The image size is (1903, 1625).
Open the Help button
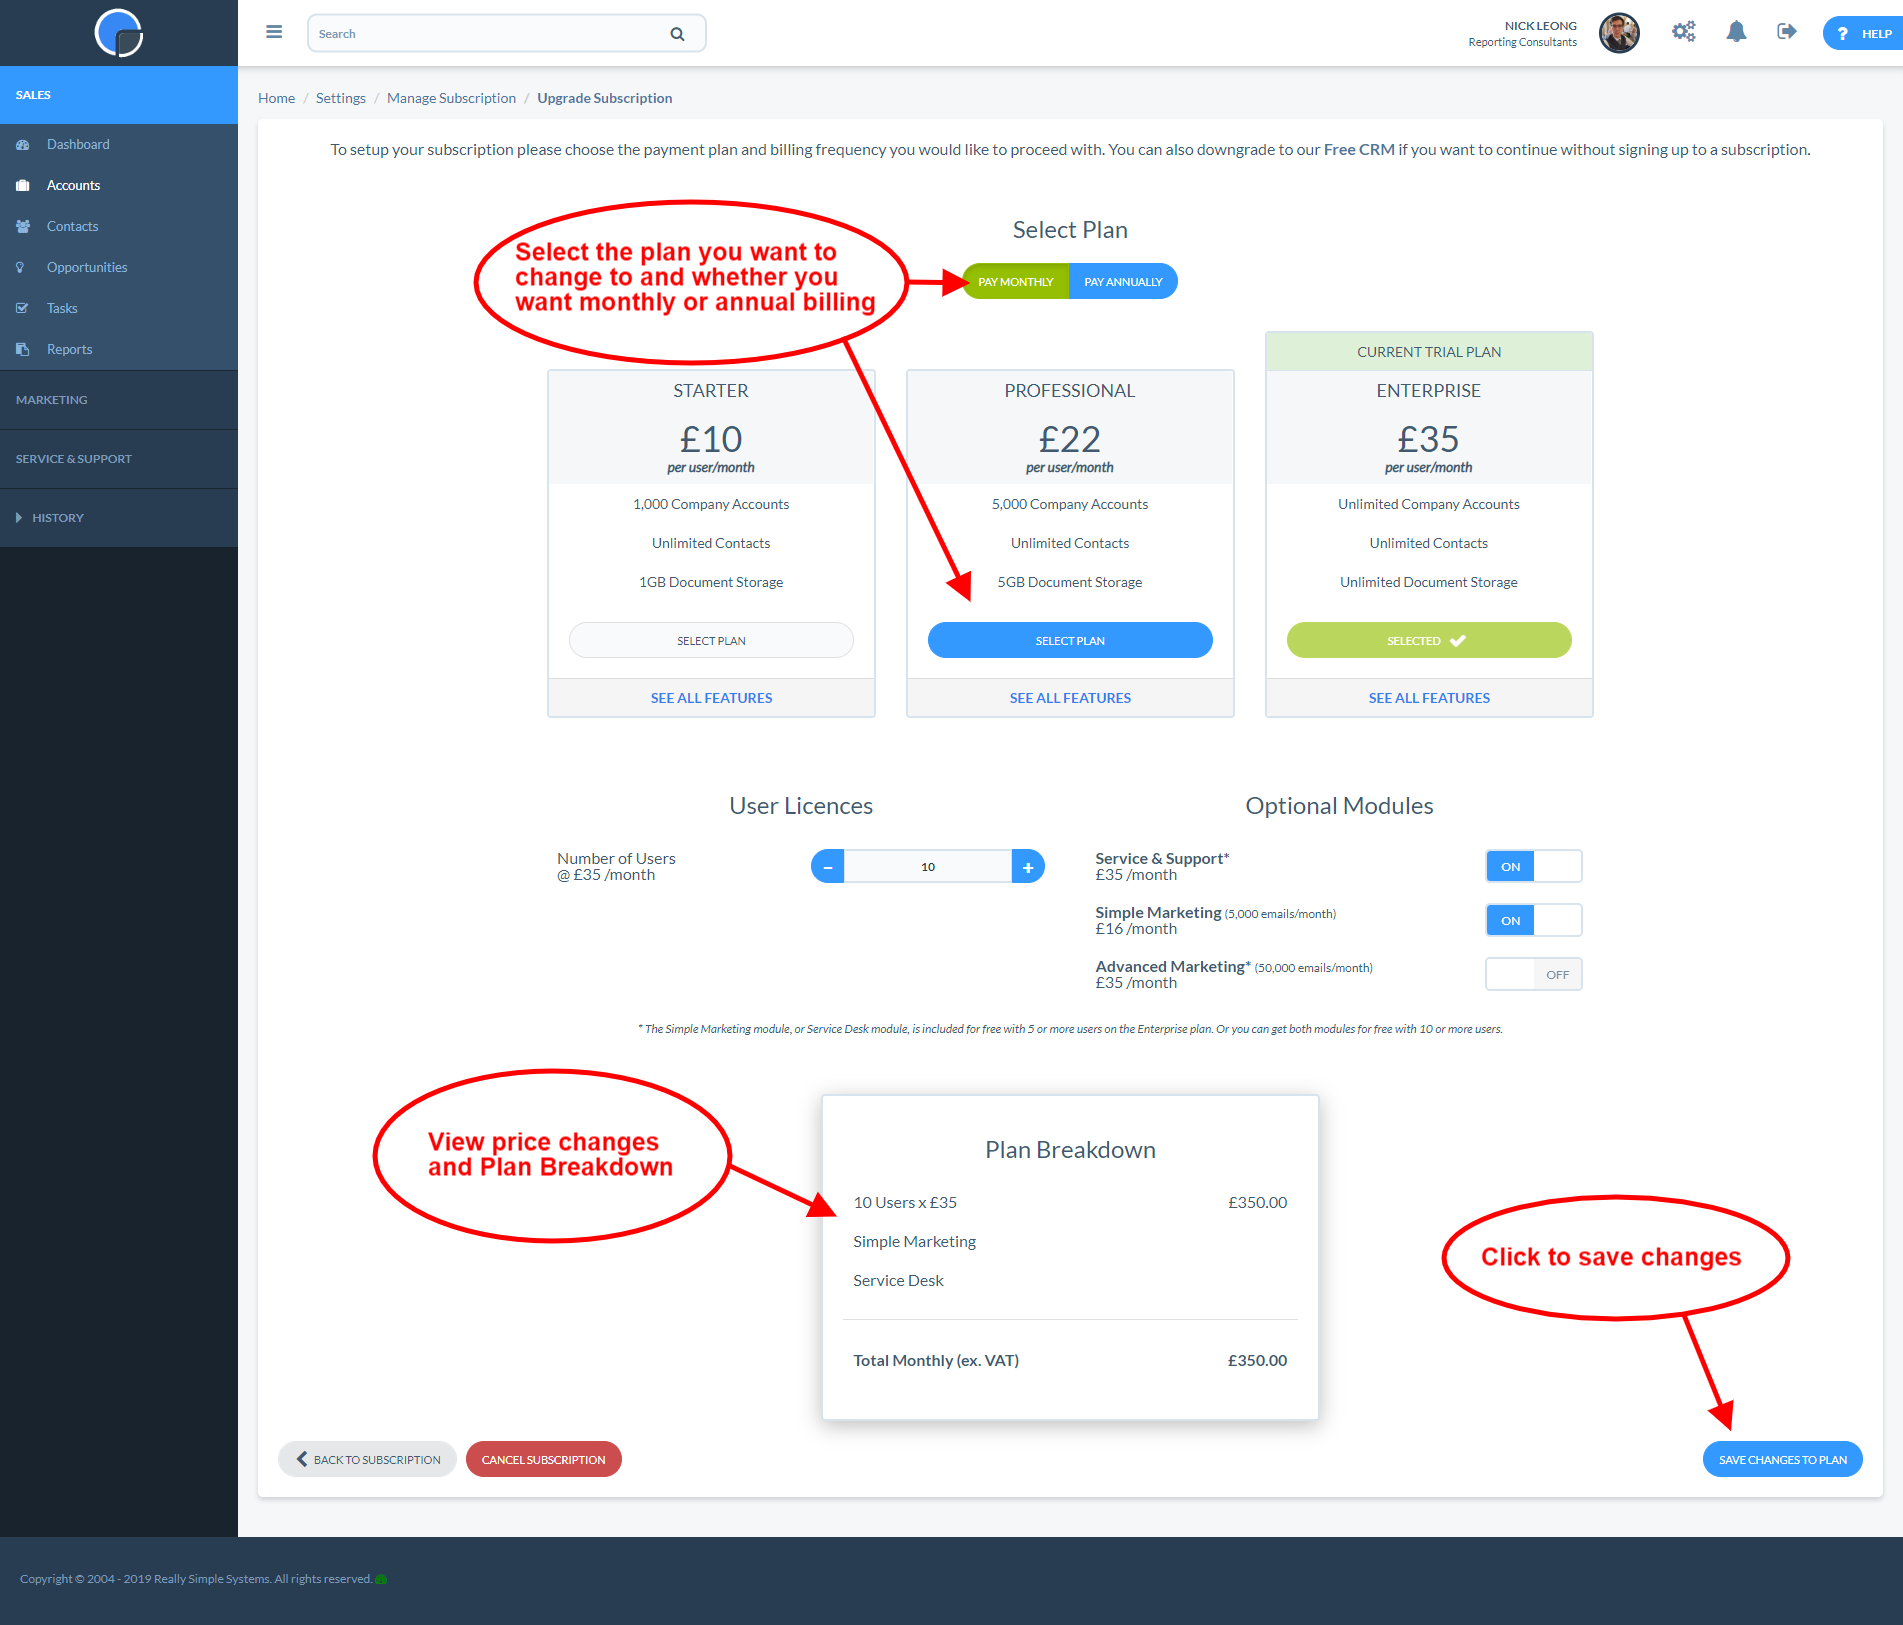(1864, 33)
